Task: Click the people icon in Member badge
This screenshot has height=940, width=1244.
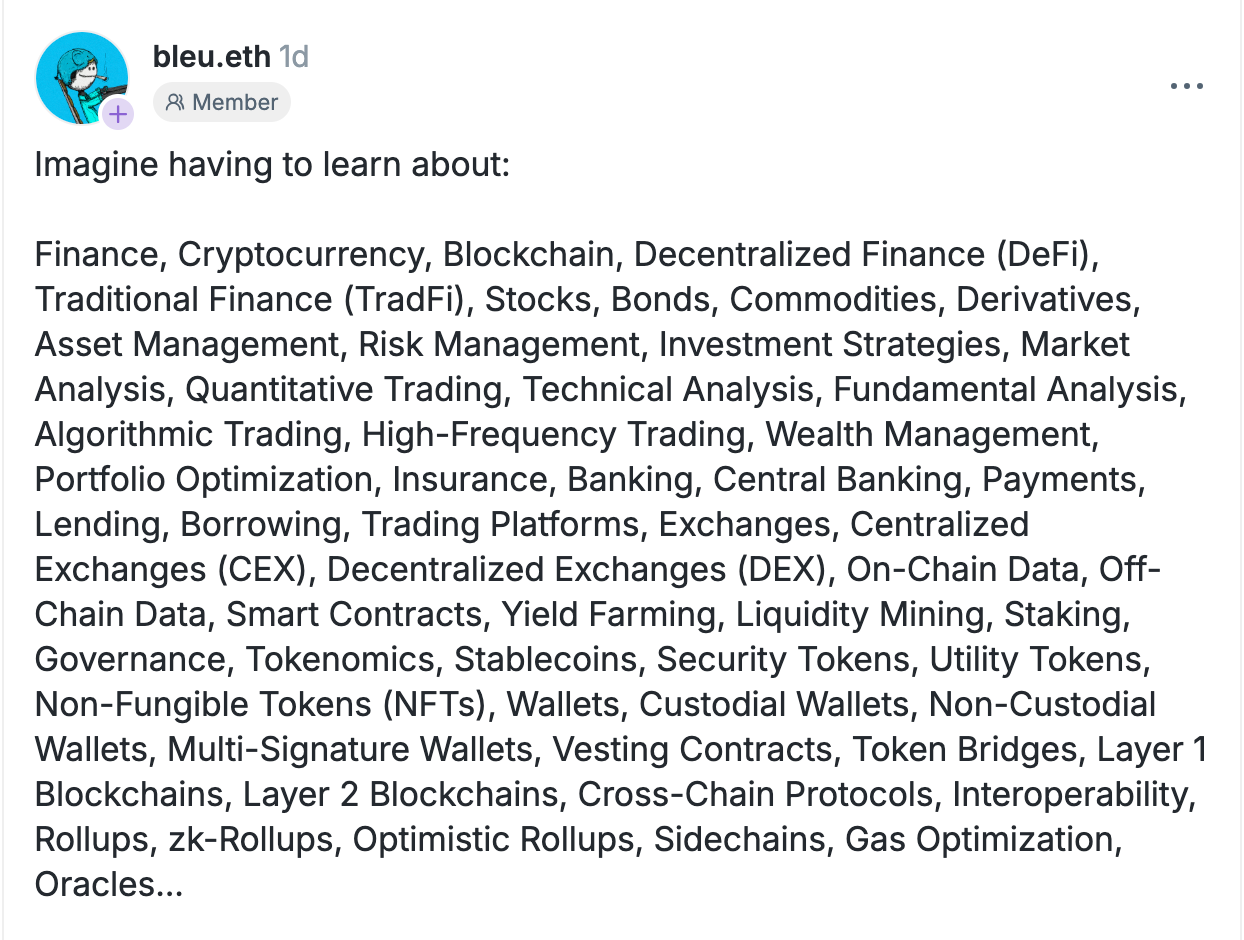Action: (x=176, y=102)
